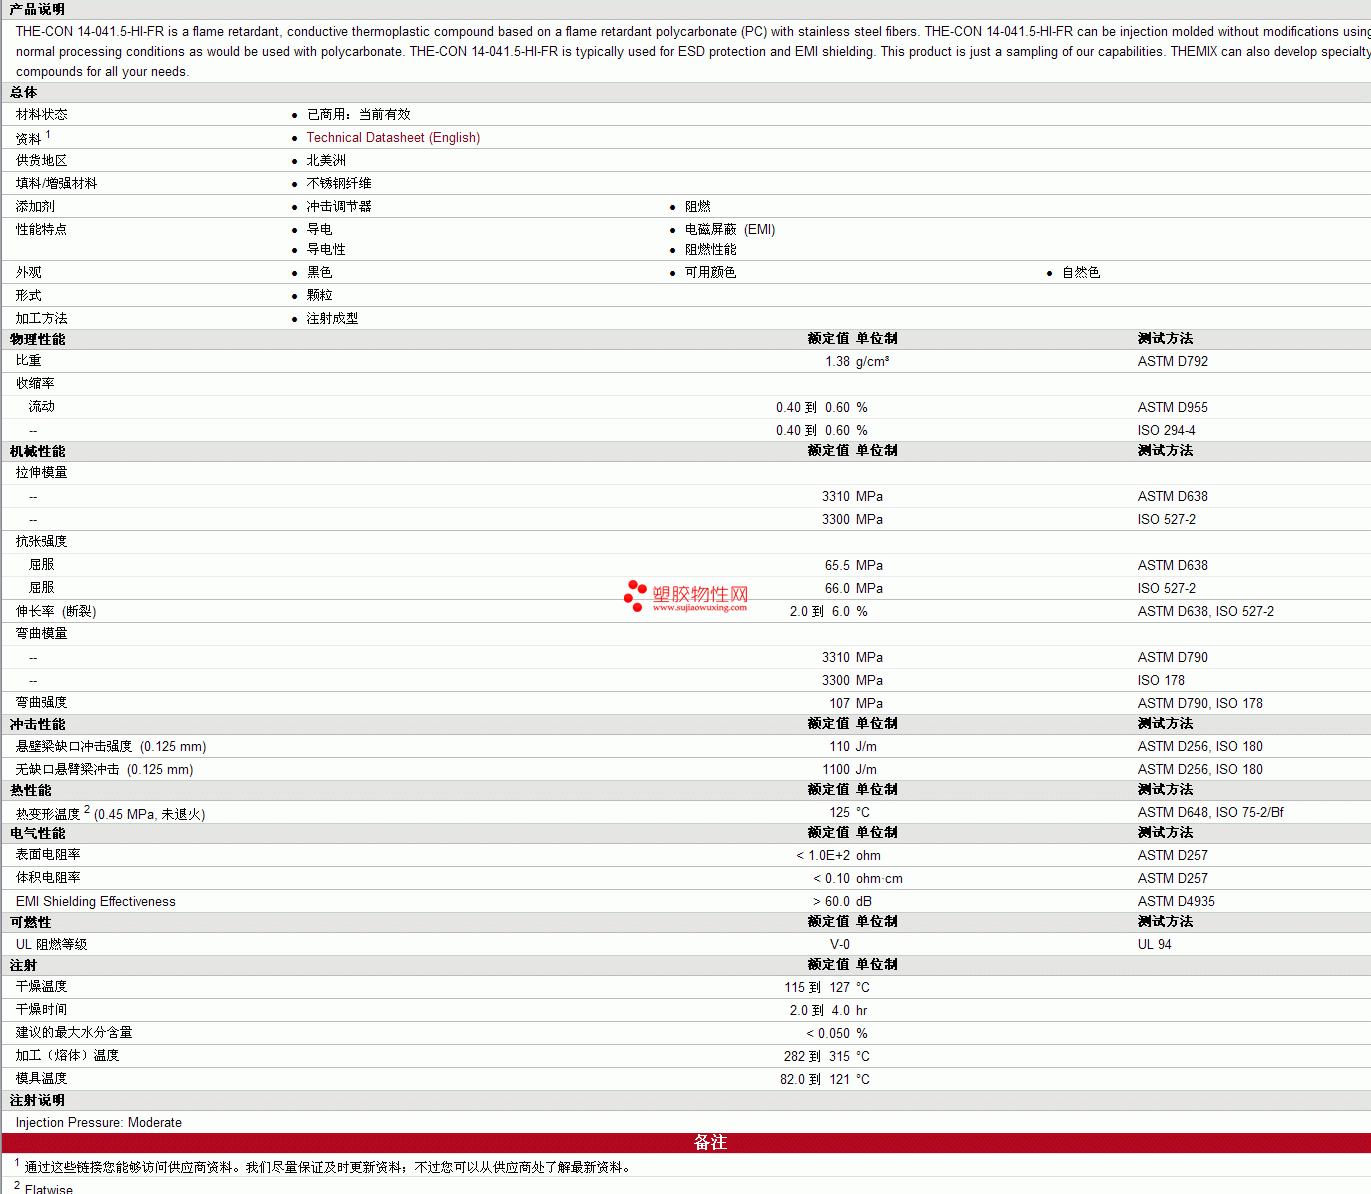
Task: Click the 'ASTM D4935' test method
Action: coord(1176,902)
